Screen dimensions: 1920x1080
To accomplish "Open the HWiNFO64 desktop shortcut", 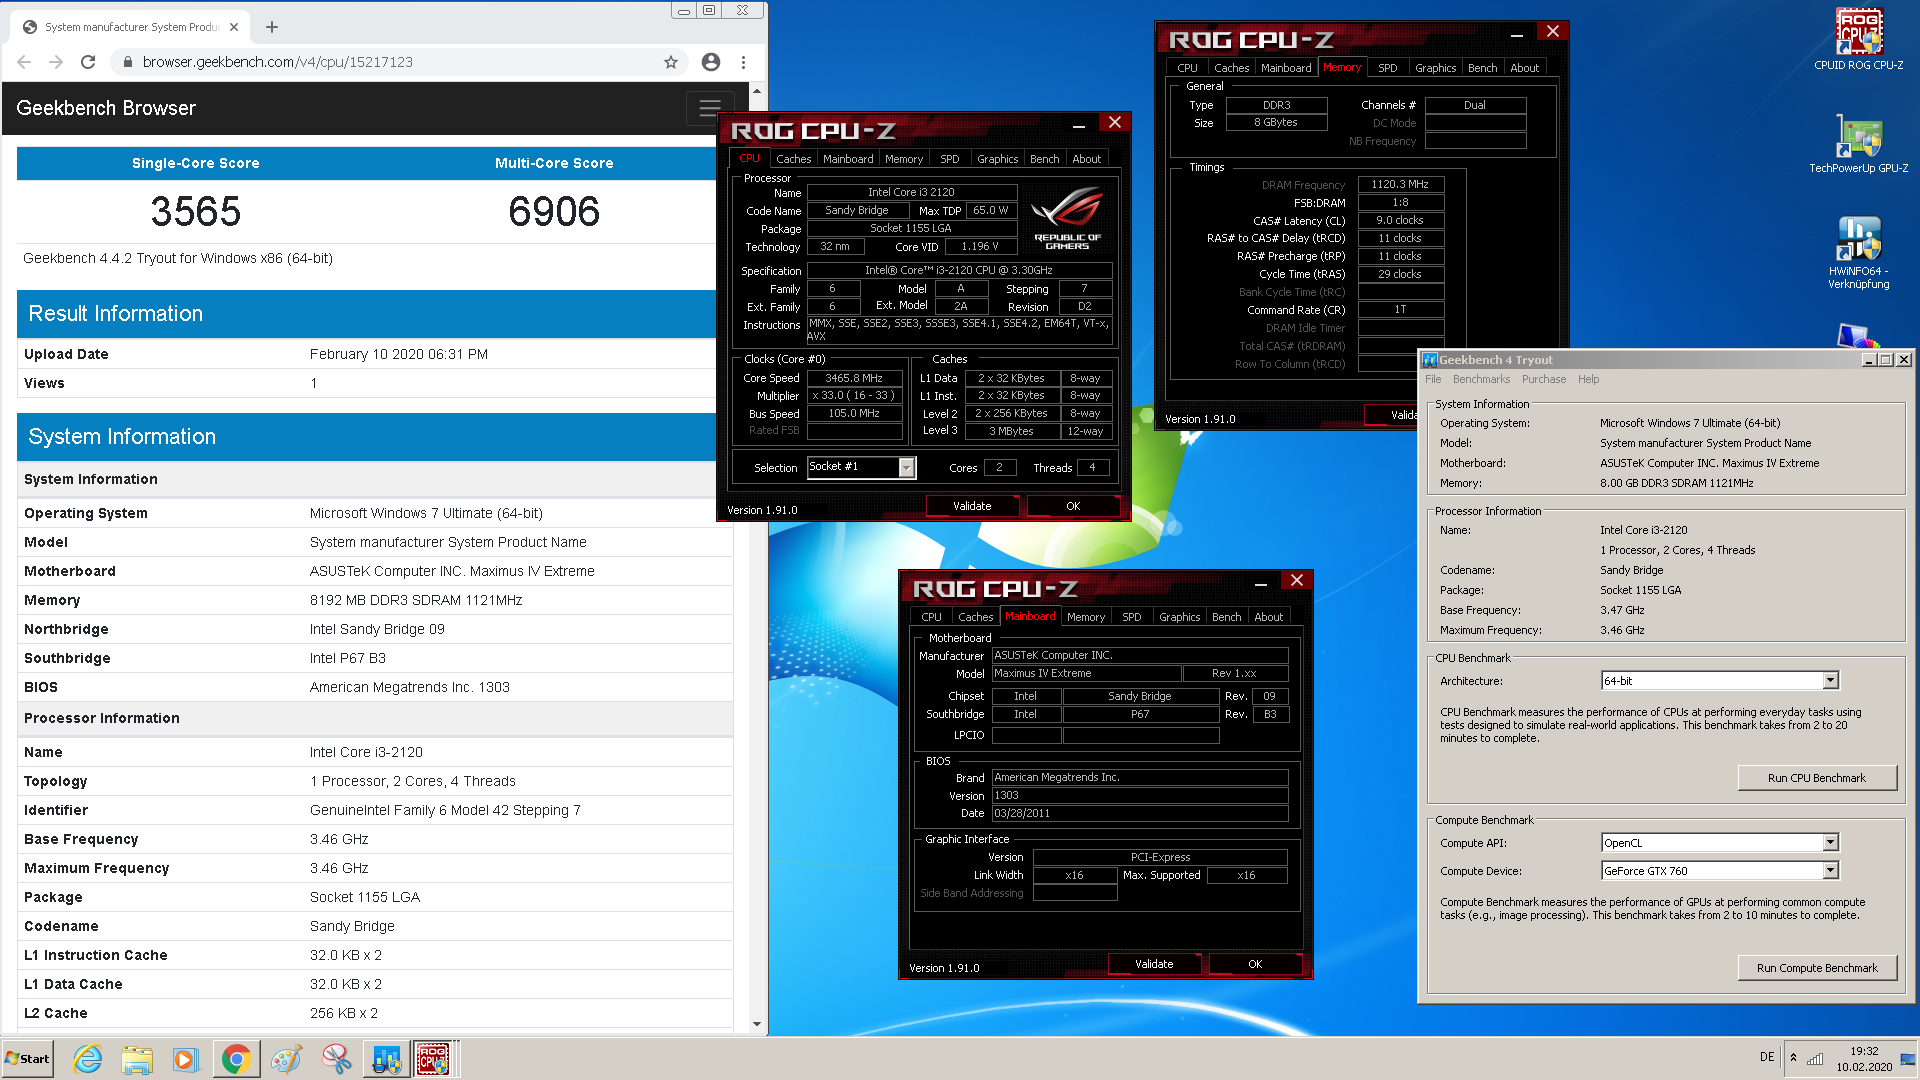I will pos(1859,253).
